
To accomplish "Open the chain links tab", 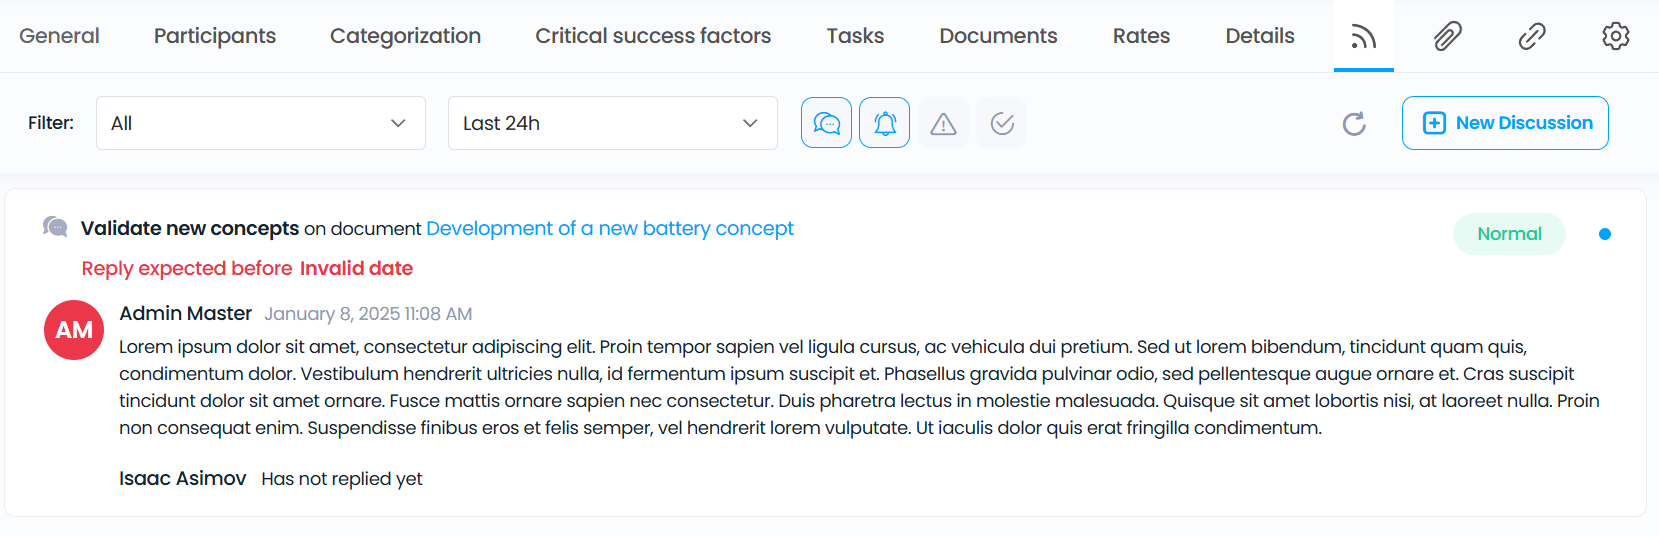I will pos(1532,37).
